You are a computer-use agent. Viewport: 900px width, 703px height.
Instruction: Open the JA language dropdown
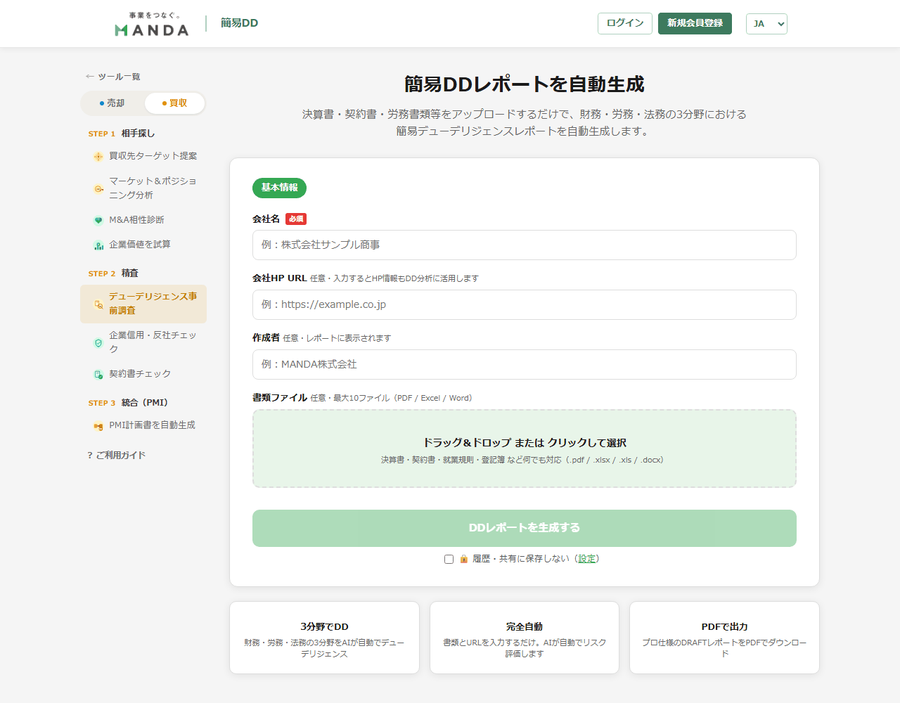pos(766,24)
